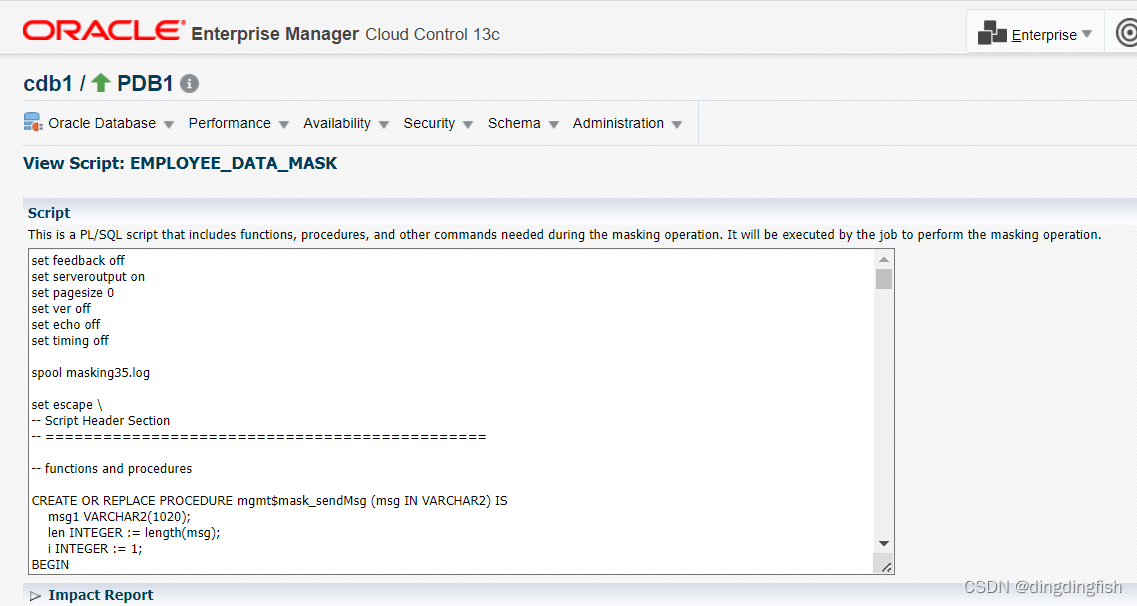Click the 'set timing off' line
Viewport: 1137px width, 606px height.
(x=70, y=341)
